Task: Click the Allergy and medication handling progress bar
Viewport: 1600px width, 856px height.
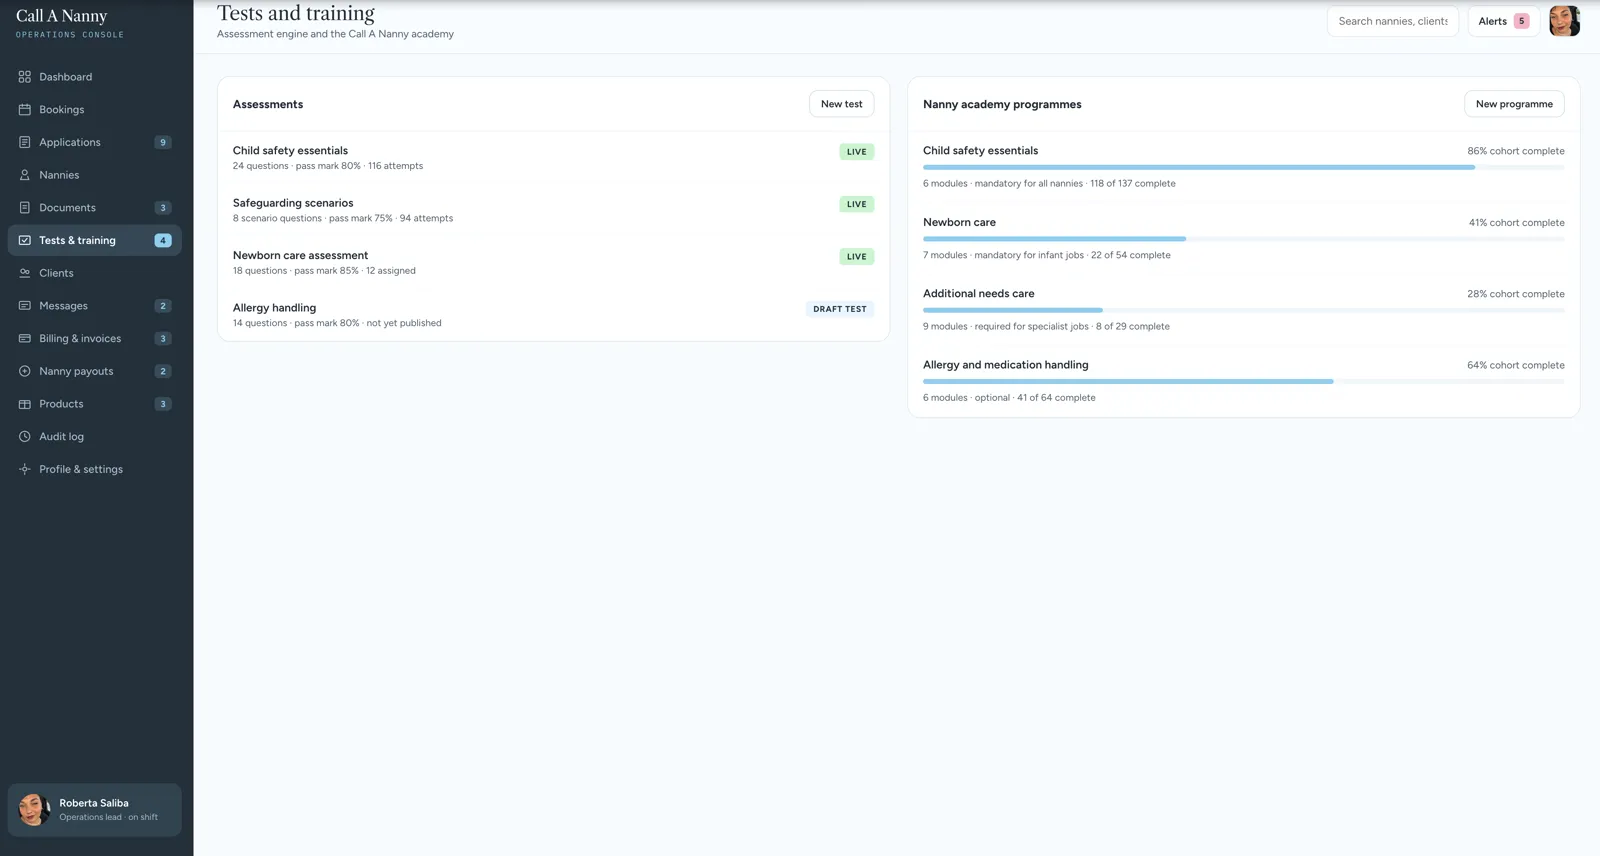Action: (1243, 381)
